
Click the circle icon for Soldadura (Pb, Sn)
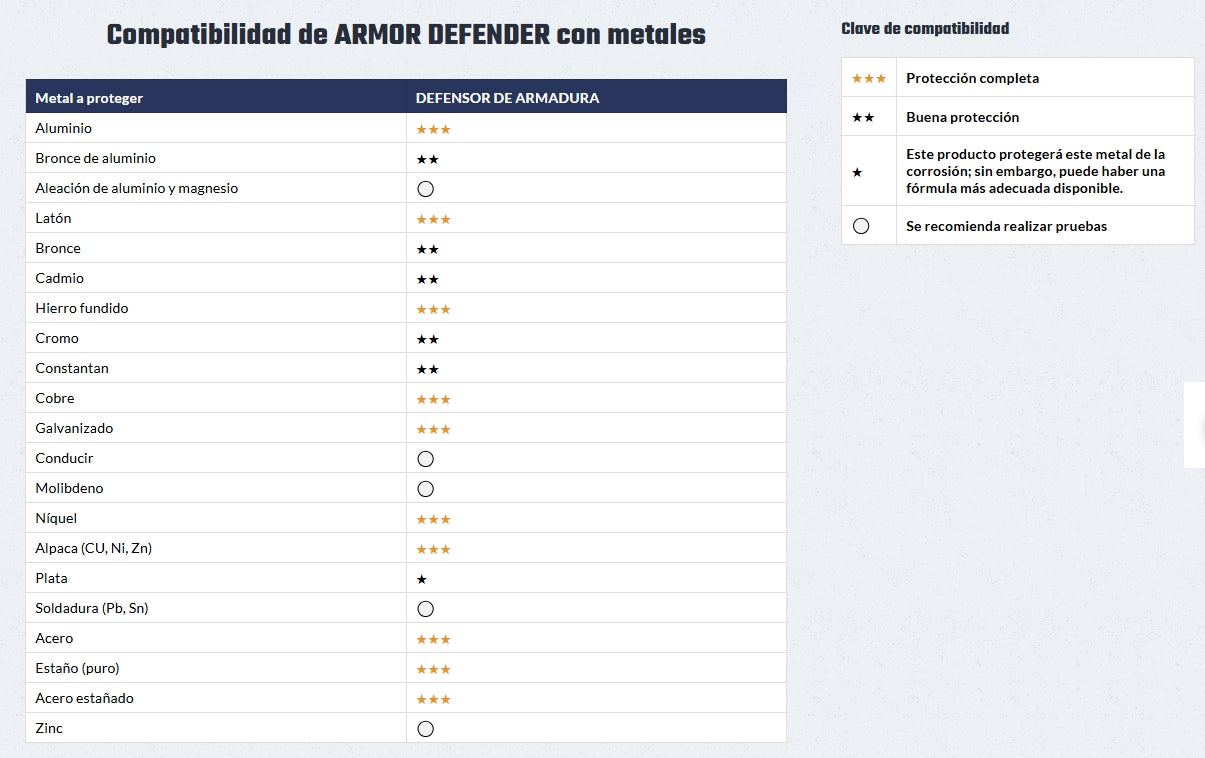pos(425,609)
